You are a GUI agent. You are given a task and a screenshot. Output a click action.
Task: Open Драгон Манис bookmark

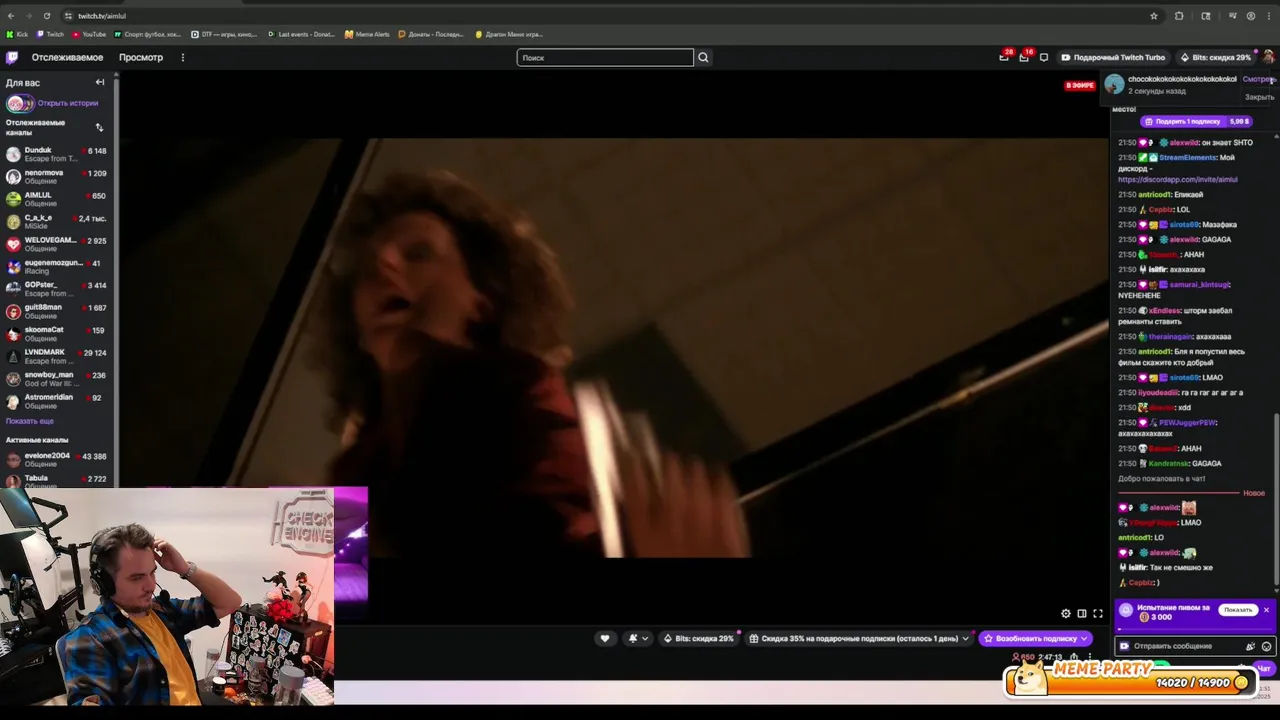click(508, 34)
